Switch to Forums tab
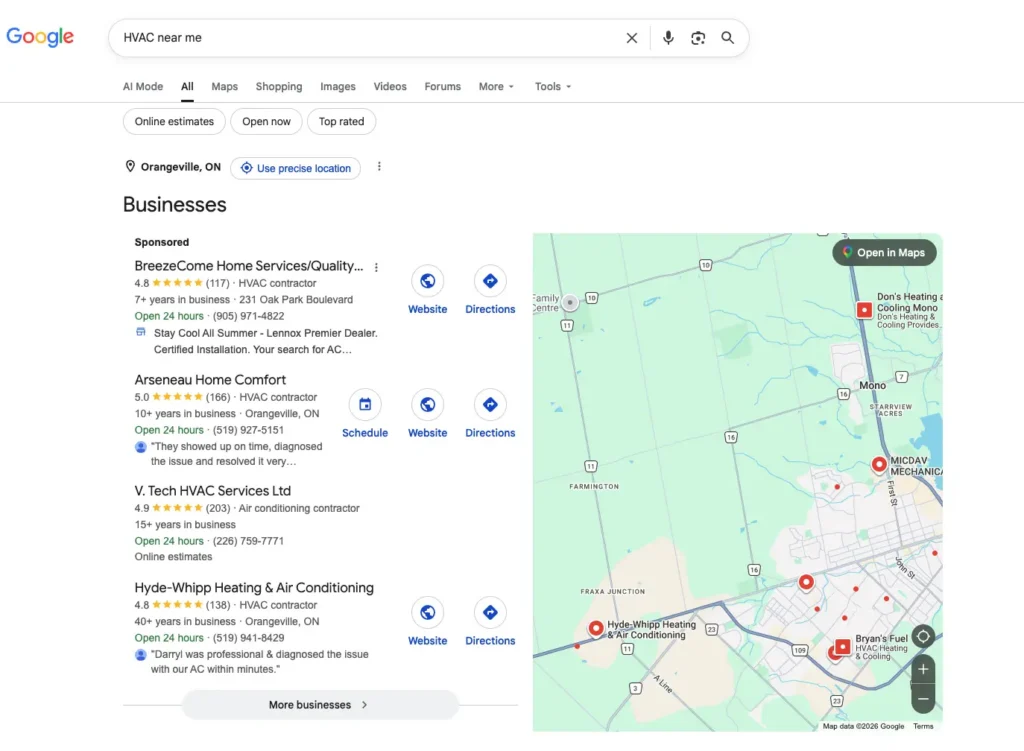Image resolution: width=1024 pixels, height=751 pixels. pyautogui.click(x=443, y=86)
